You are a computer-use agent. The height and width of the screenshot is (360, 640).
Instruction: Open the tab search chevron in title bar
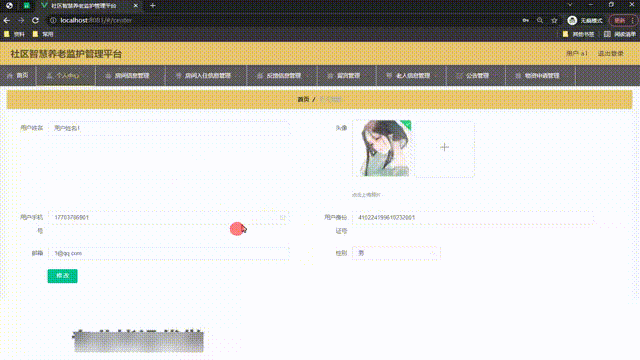[570, 5]
